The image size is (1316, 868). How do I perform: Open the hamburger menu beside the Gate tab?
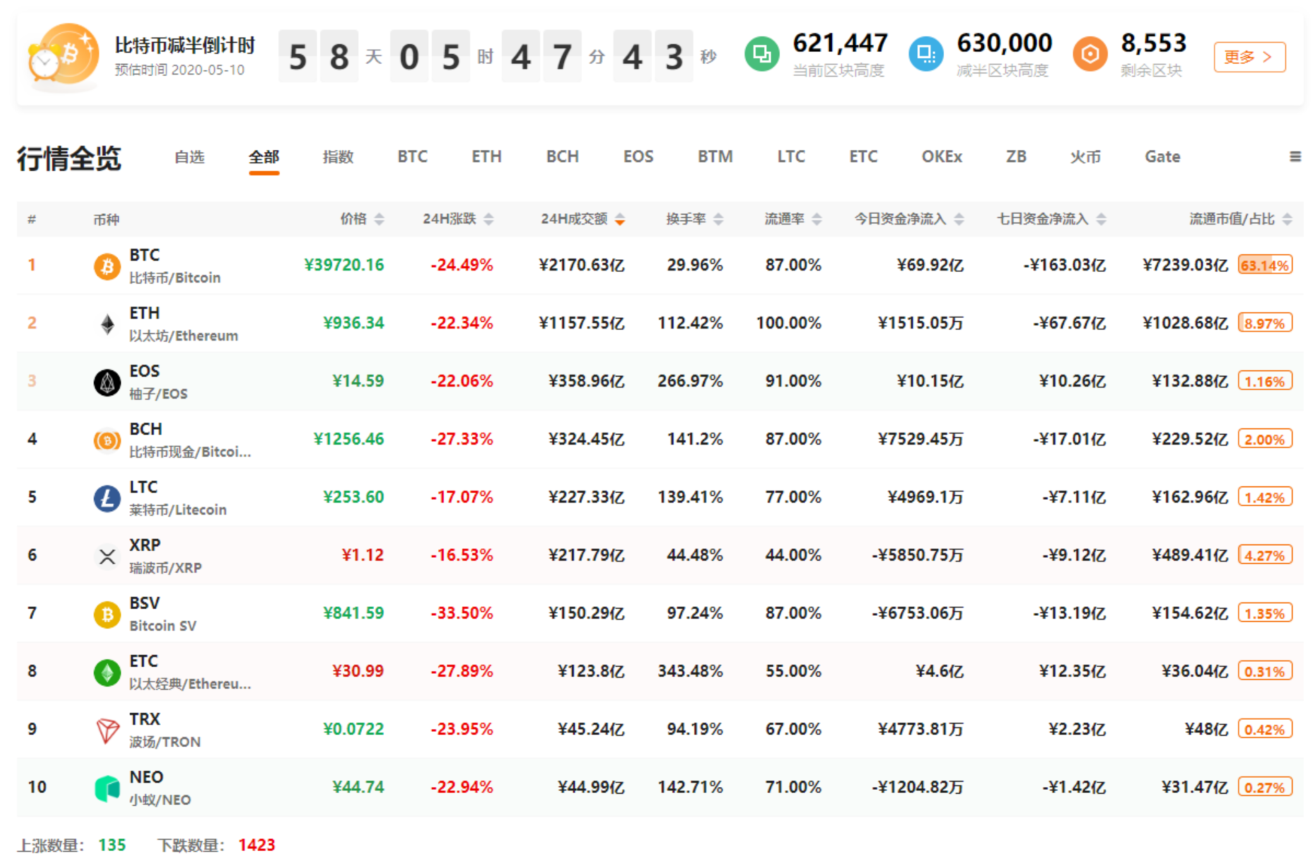(x=1295, y=157)
